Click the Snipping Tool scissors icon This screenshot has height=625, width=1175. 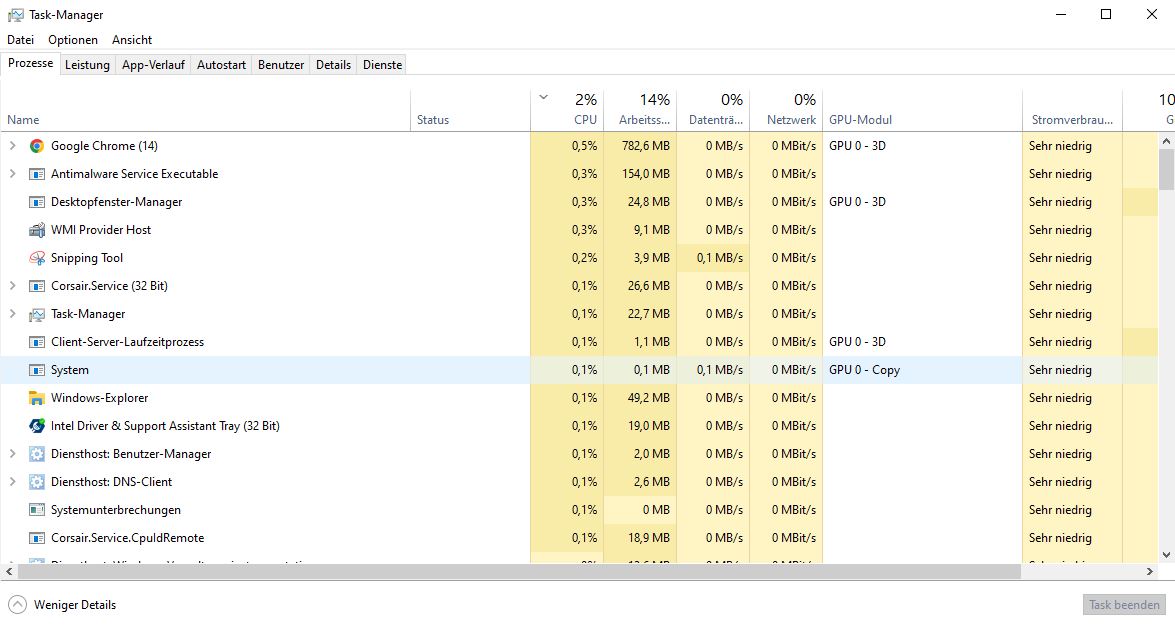(x=37, y=258)
